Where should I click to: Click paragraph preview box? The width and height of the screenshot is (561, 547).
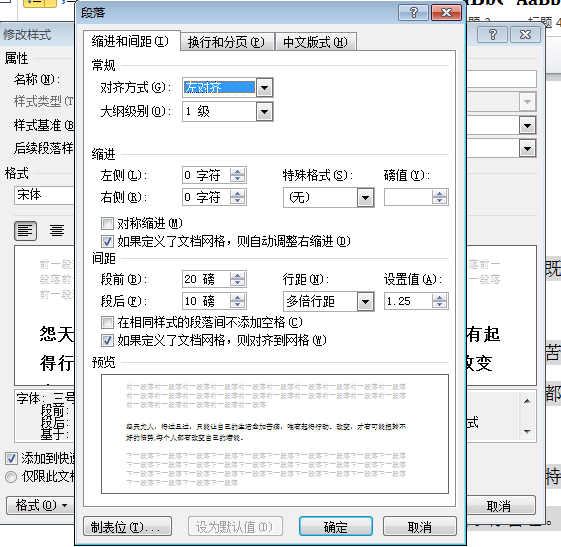(275, 434)
